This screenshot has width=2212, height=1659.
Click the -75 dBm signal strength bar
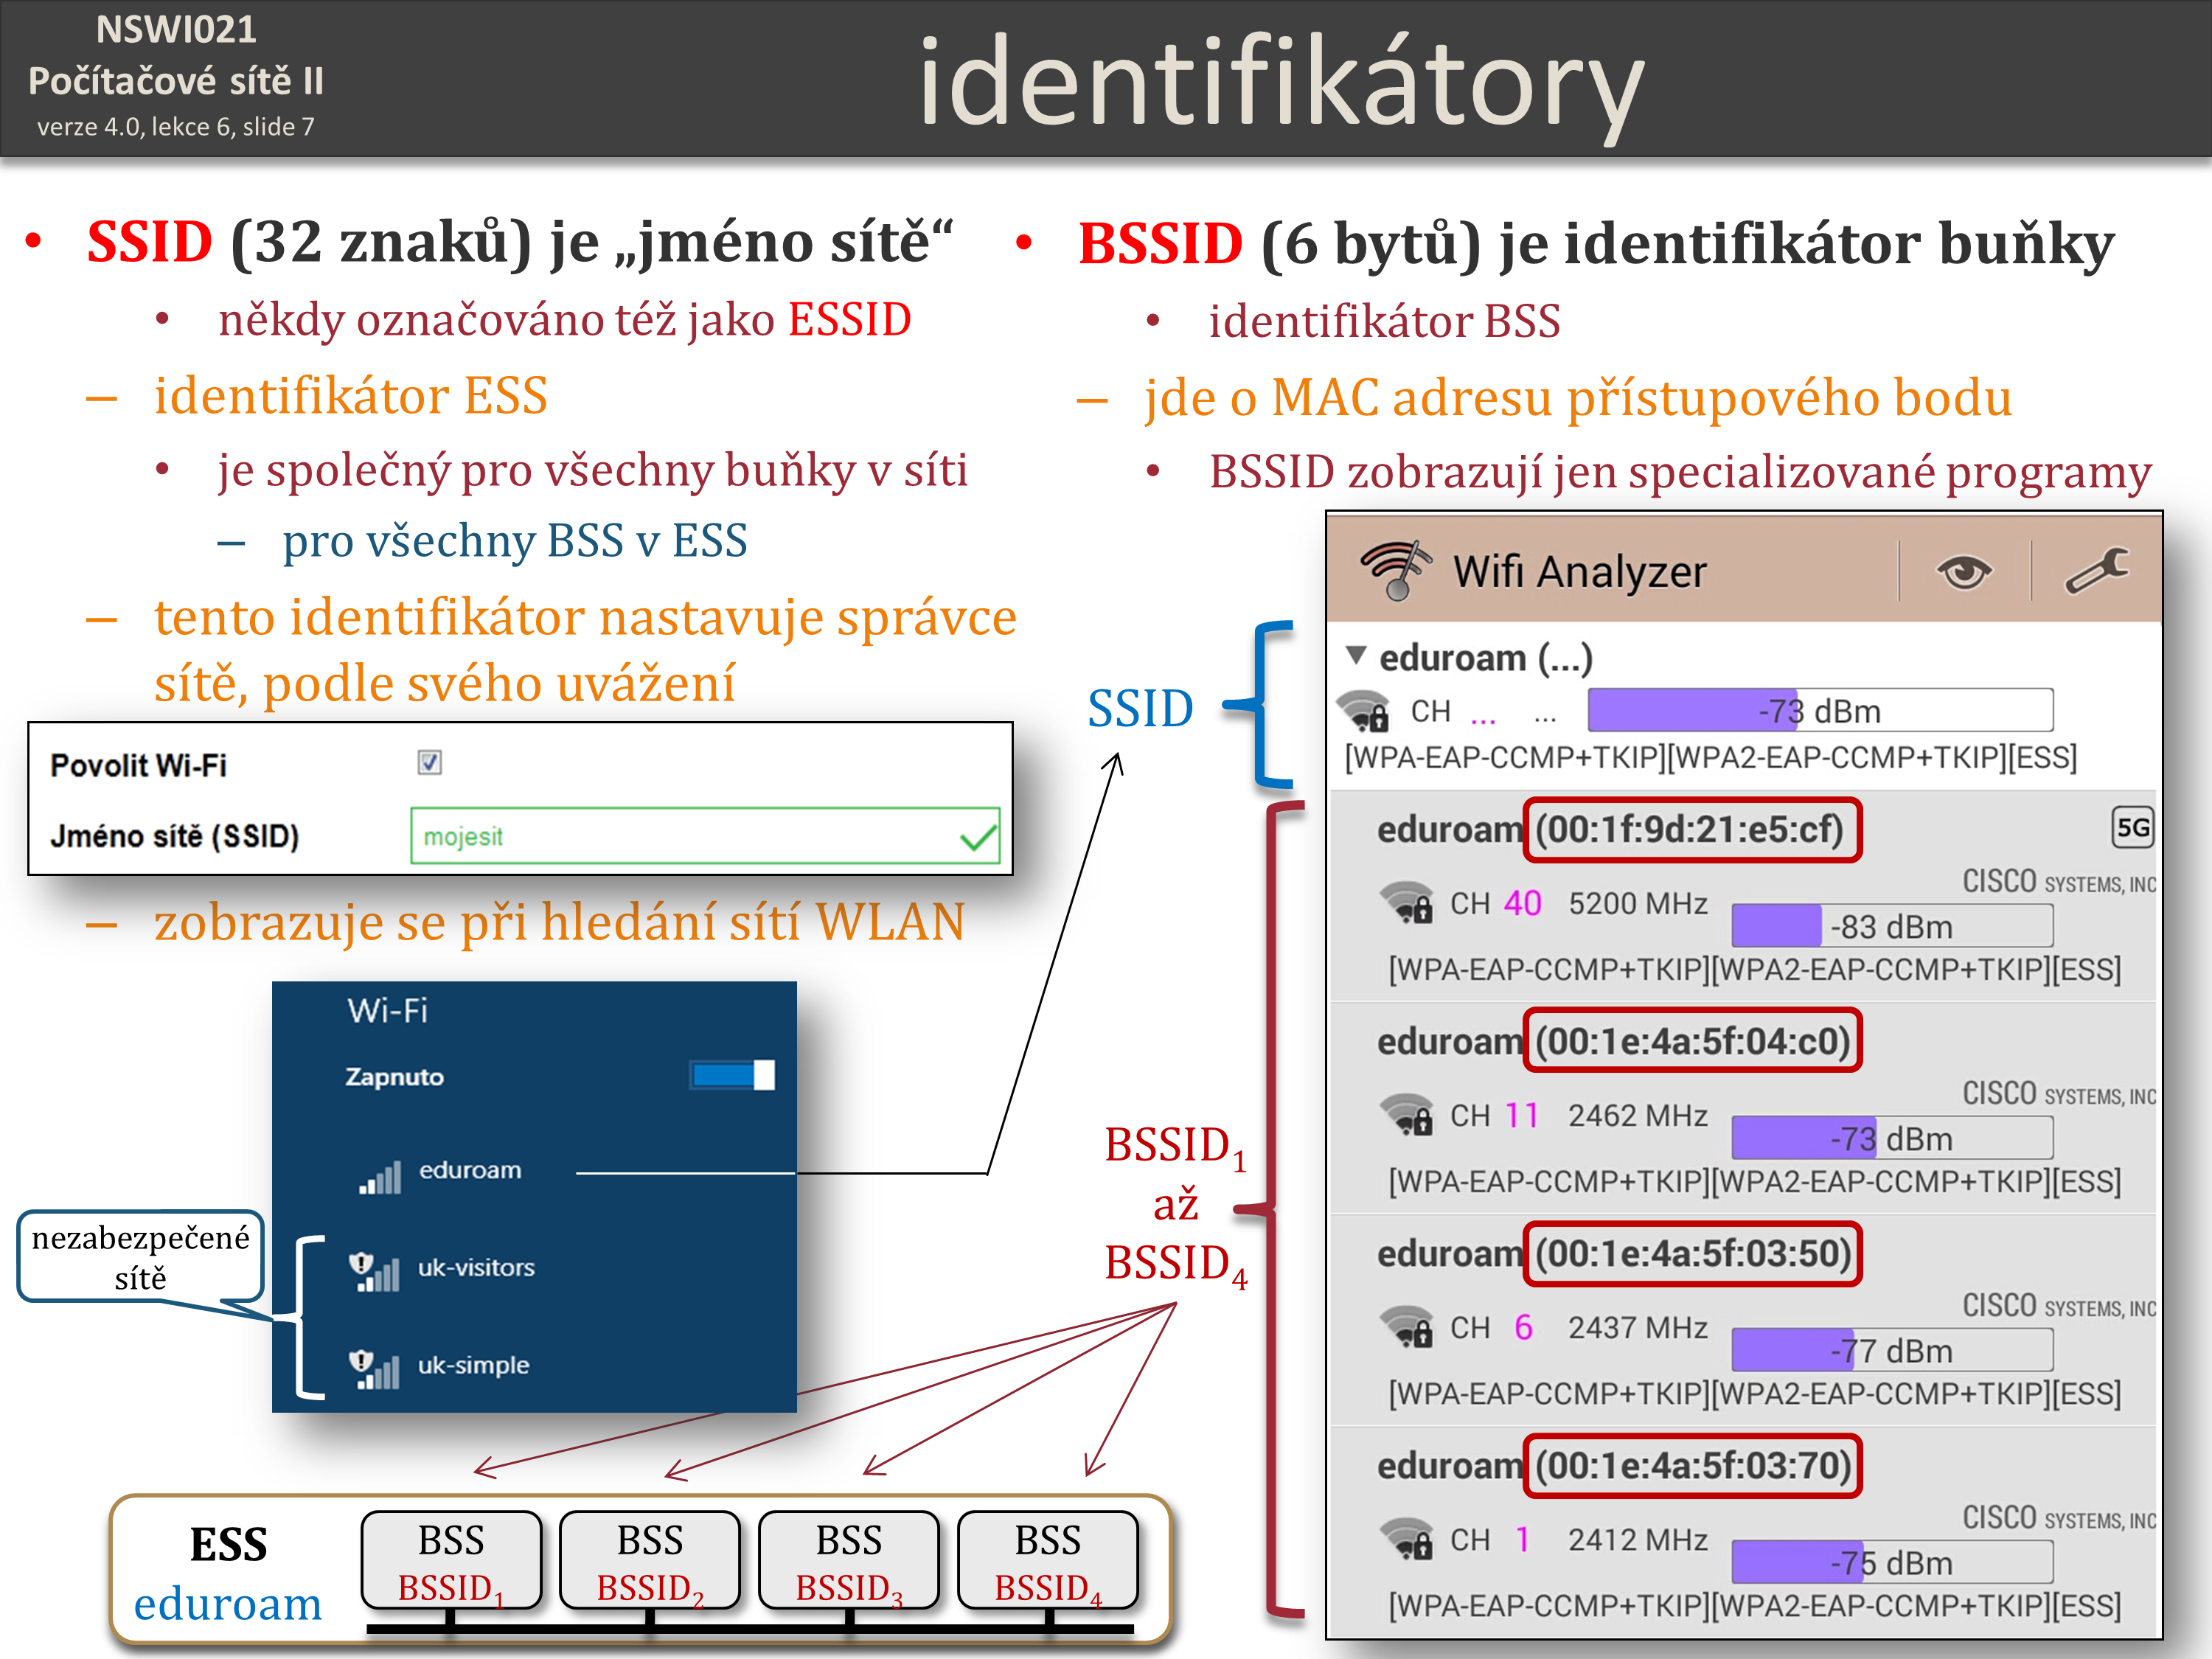pyautogui.click(x=1892, y=1562)
